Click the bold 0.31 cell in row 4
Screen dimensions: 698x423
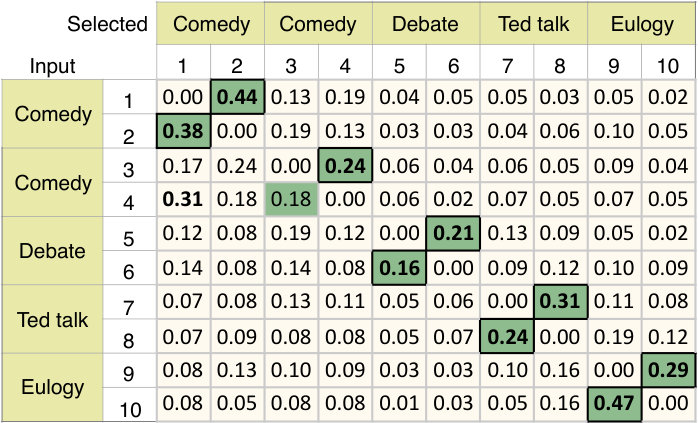pyautogui.click(x=183, y=199)
